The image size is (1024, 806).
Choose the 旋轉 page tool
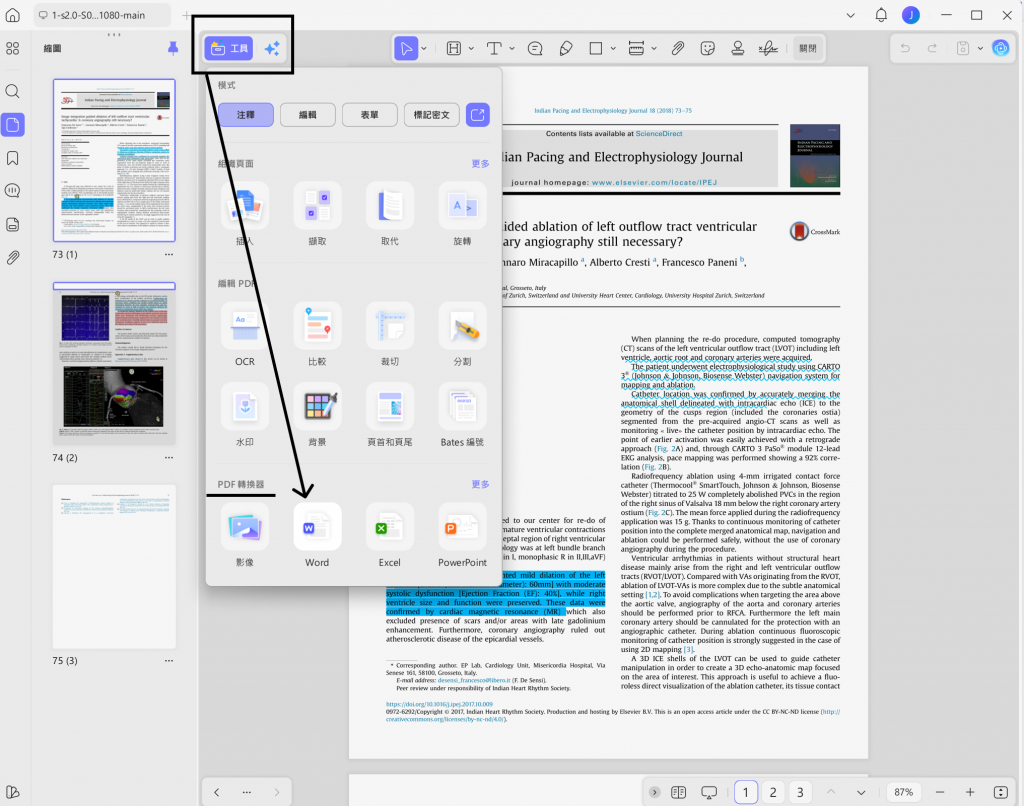(462, 215)
